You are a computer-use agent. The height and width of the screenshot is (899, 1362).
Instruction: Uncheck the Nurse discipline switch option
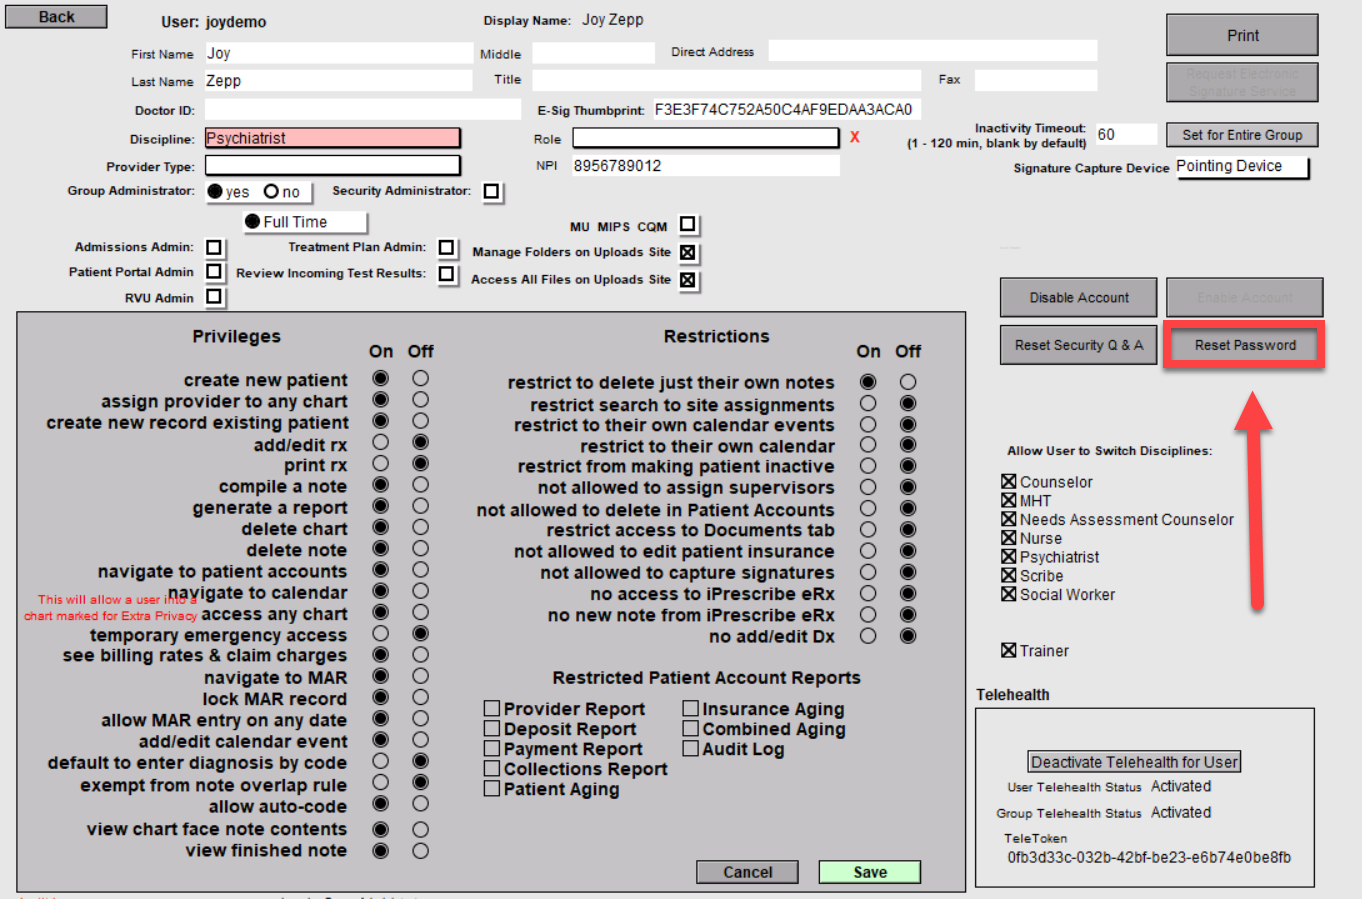point(1009,538)
